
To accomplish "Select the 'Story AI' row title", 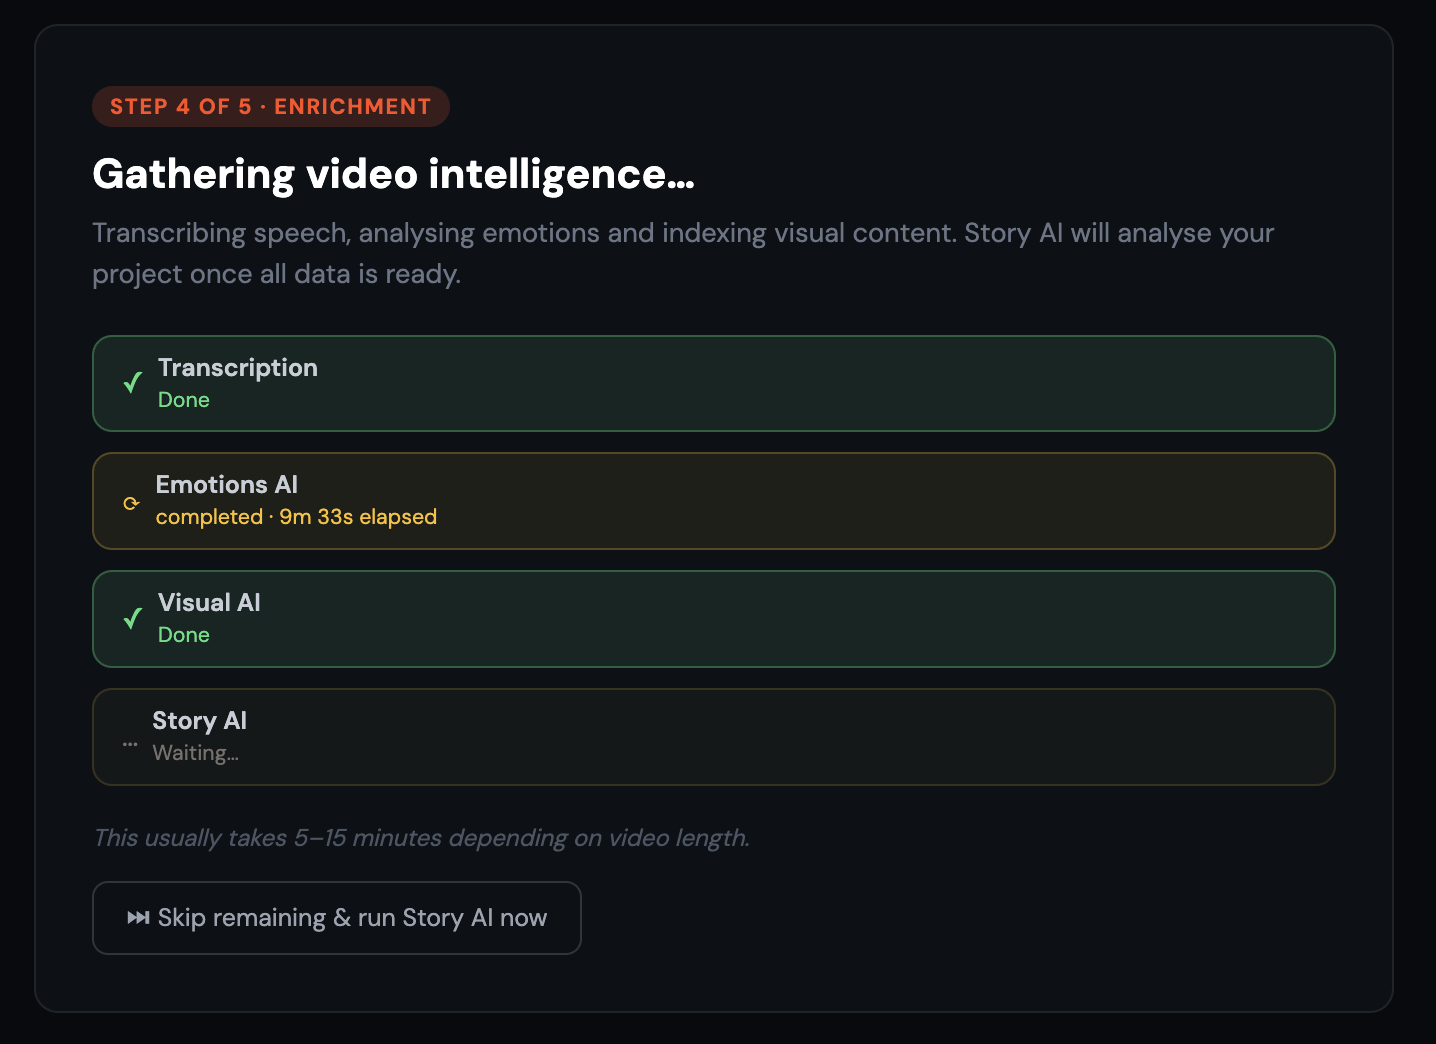I will pos(199,721).
